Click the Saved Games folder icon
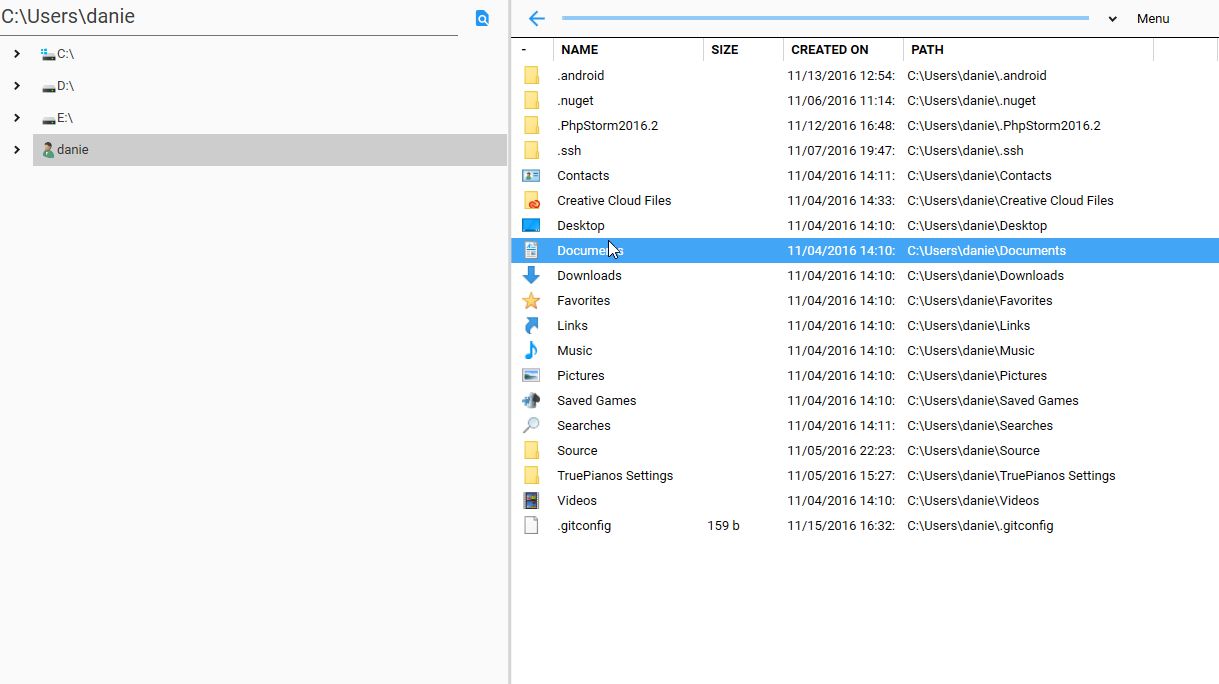 (530, 400)
